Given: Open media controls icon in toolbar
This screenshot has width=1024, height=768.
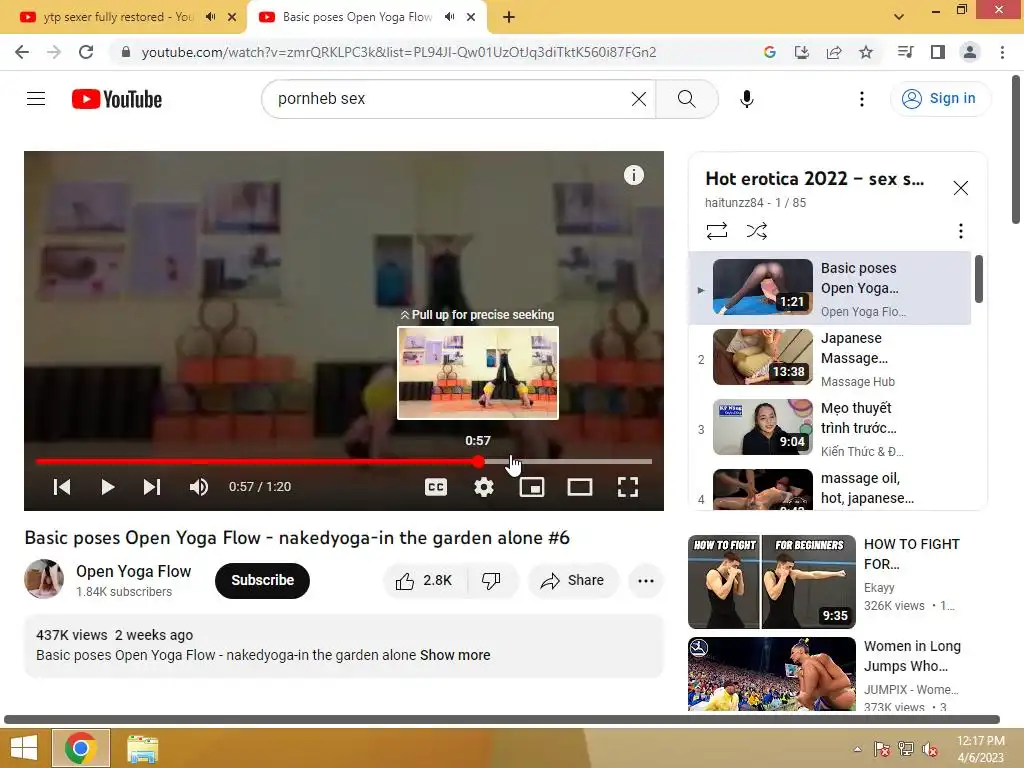Looking at the screenshot, I should [905, 52].
